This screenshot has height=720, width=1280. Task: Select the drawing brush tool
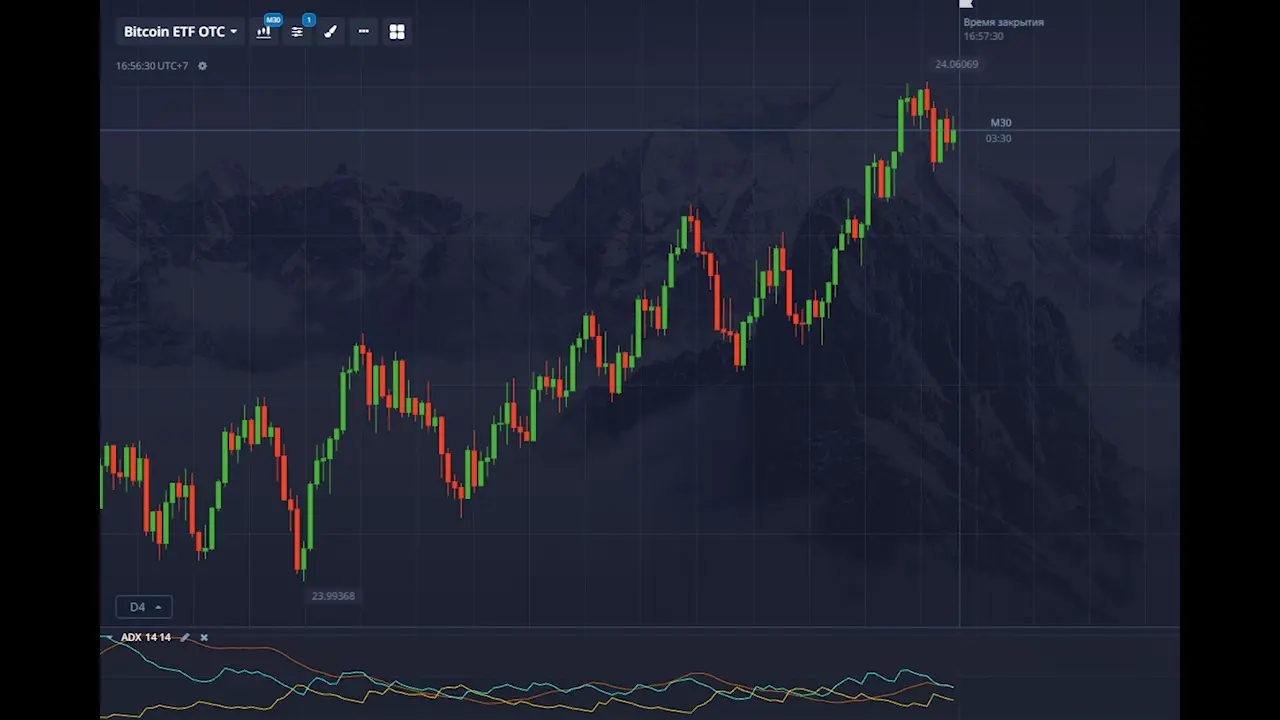click(x=330, y=32)
